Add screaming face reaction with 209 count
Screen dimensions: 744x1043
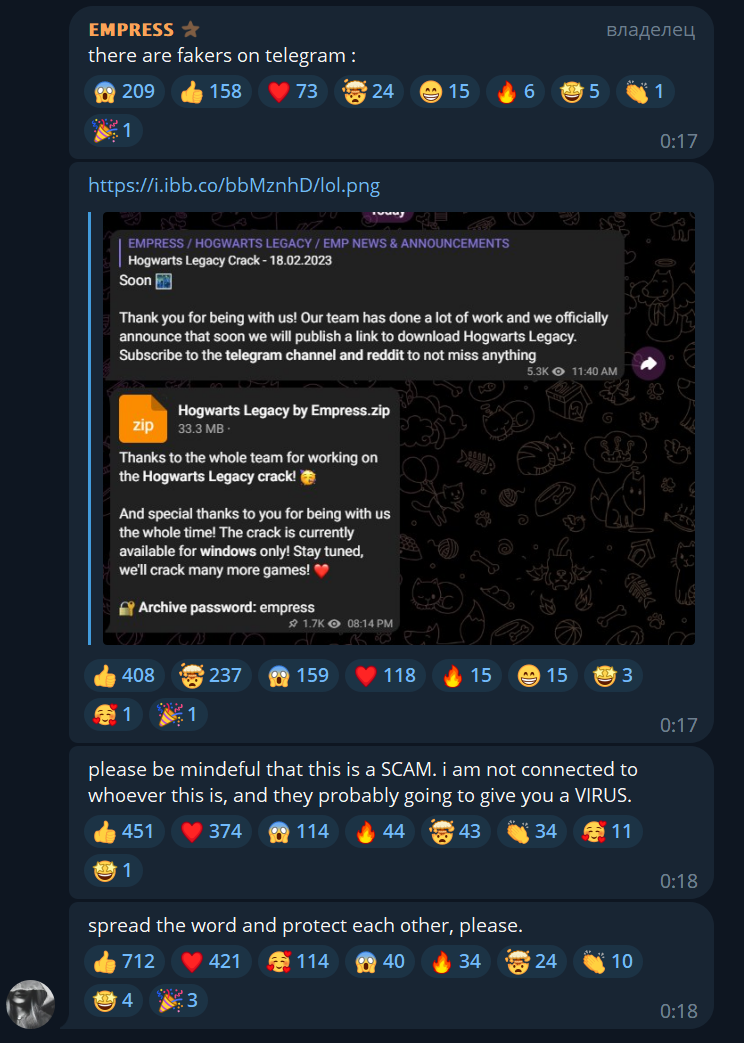click(x=124, y=91)
